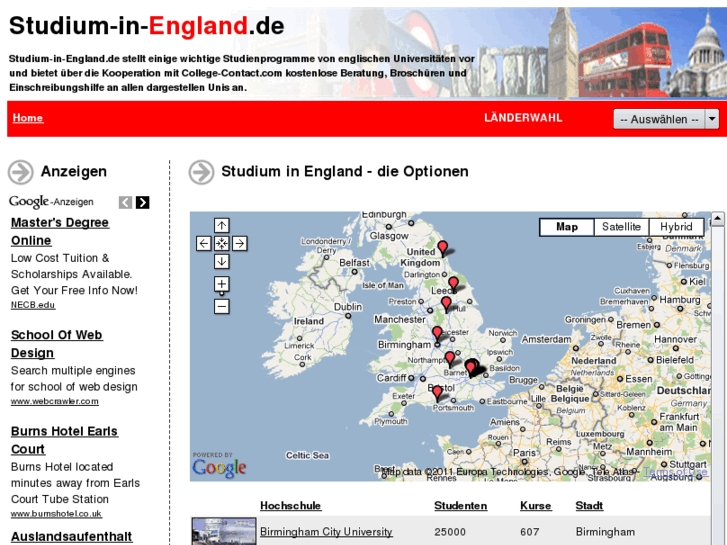
Task: Sort table by Studenten column
Action: click(460, 506)
